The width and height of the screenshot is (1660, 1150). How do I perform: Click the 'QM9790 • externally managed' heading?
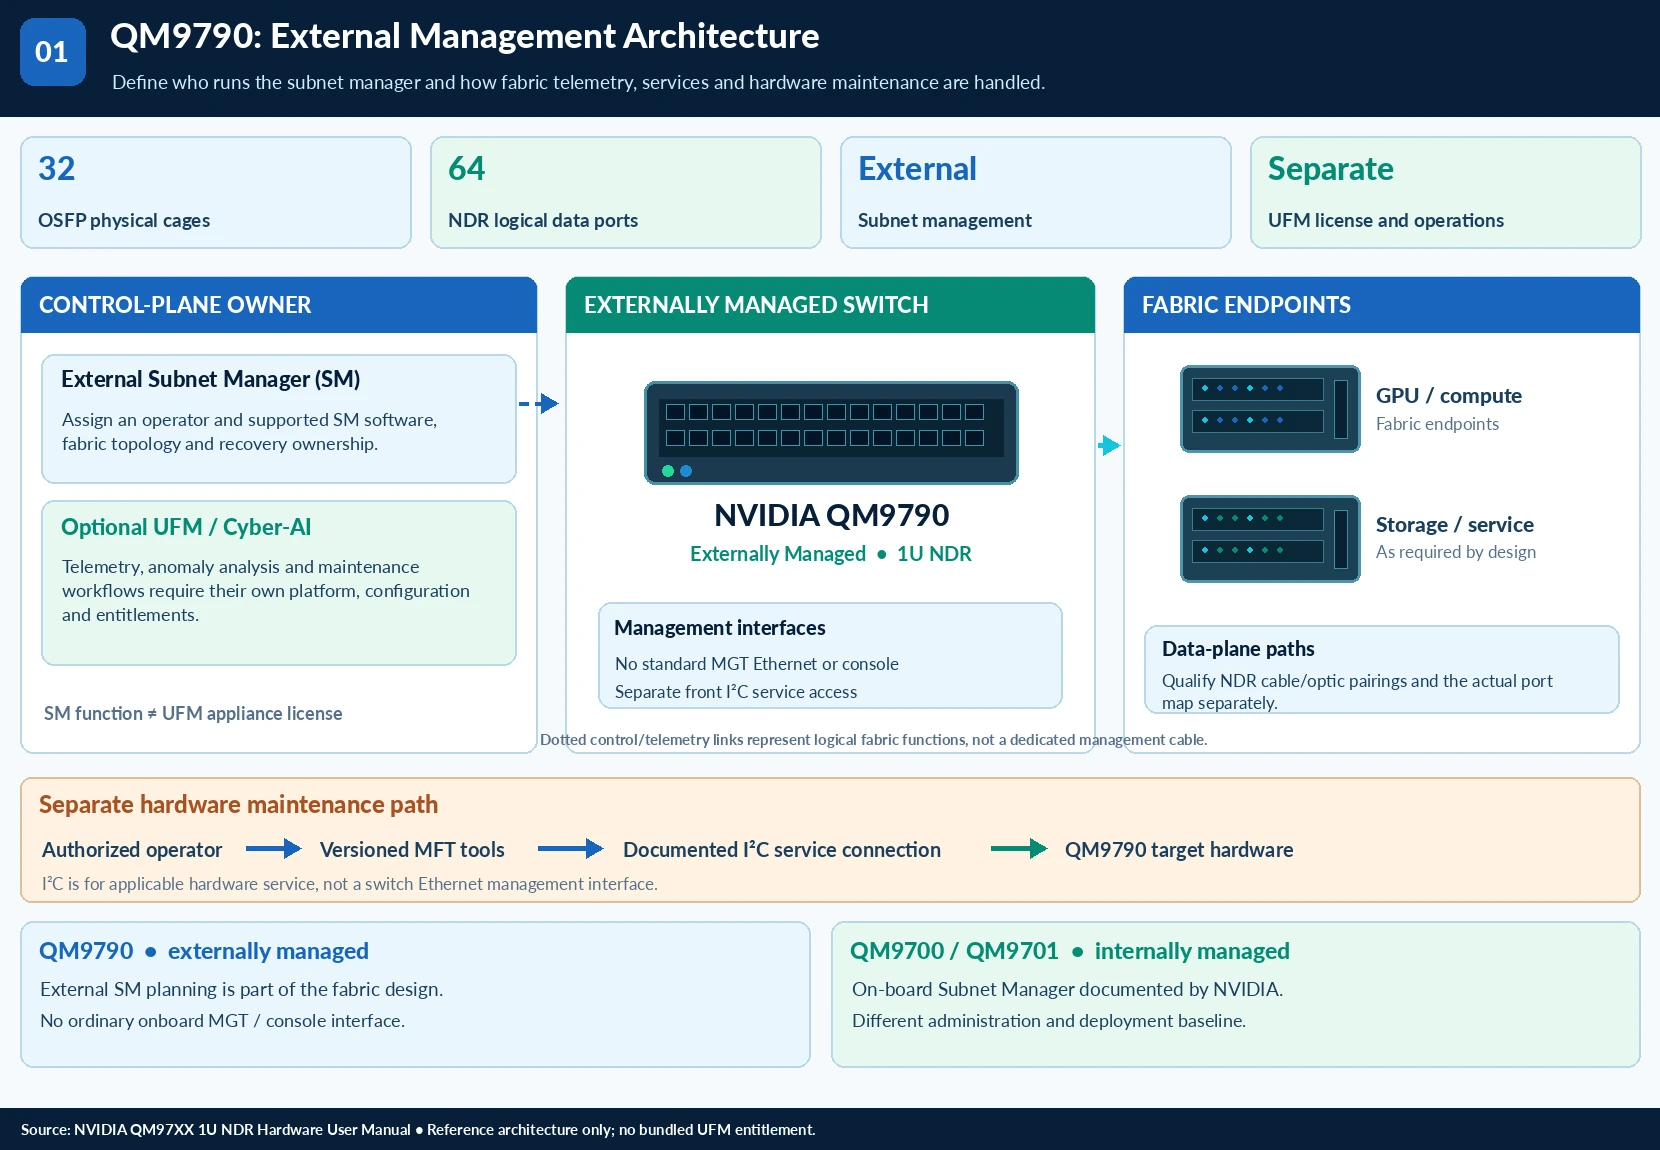204,951
